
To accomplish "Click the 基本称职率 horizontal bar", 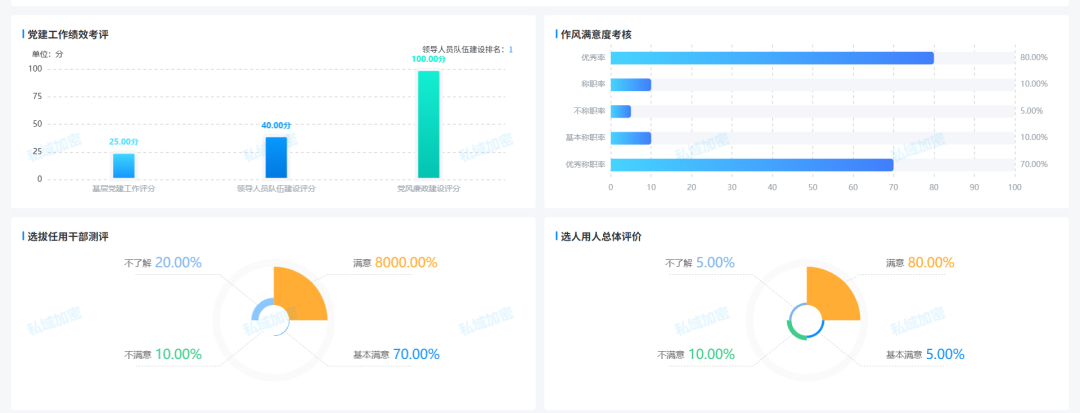I will (x=630, y=138).
